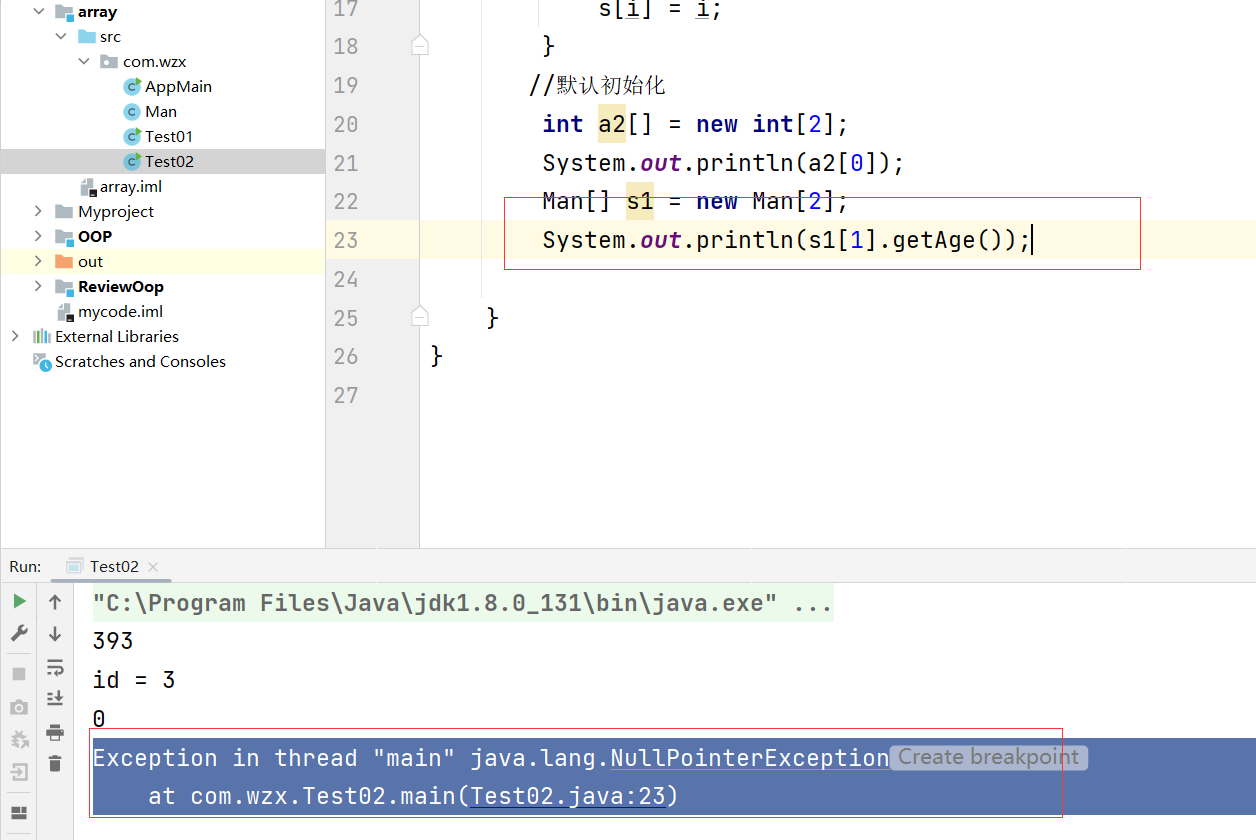
Task: Click console output 'id = 3'
Action: pyautogui.click(x=134, y=680)
